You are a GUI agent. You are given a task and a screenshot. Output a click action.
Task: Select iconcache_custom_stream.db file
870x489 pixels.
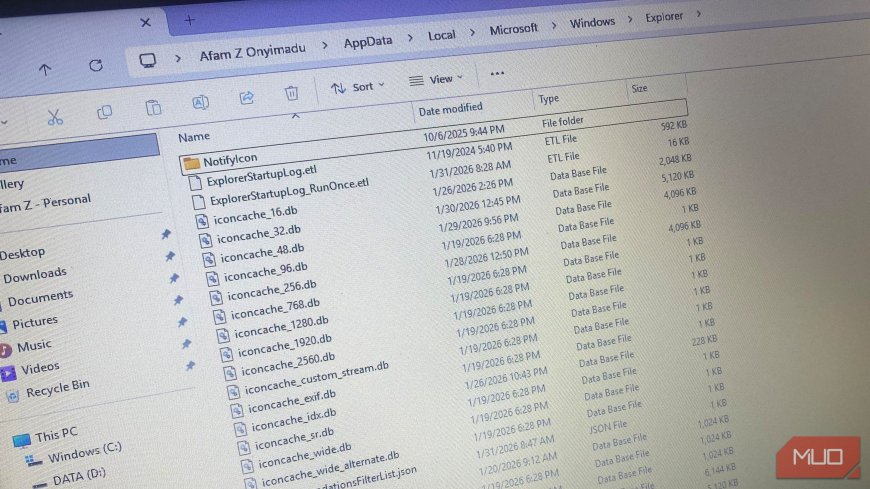[x=316, y=378]
